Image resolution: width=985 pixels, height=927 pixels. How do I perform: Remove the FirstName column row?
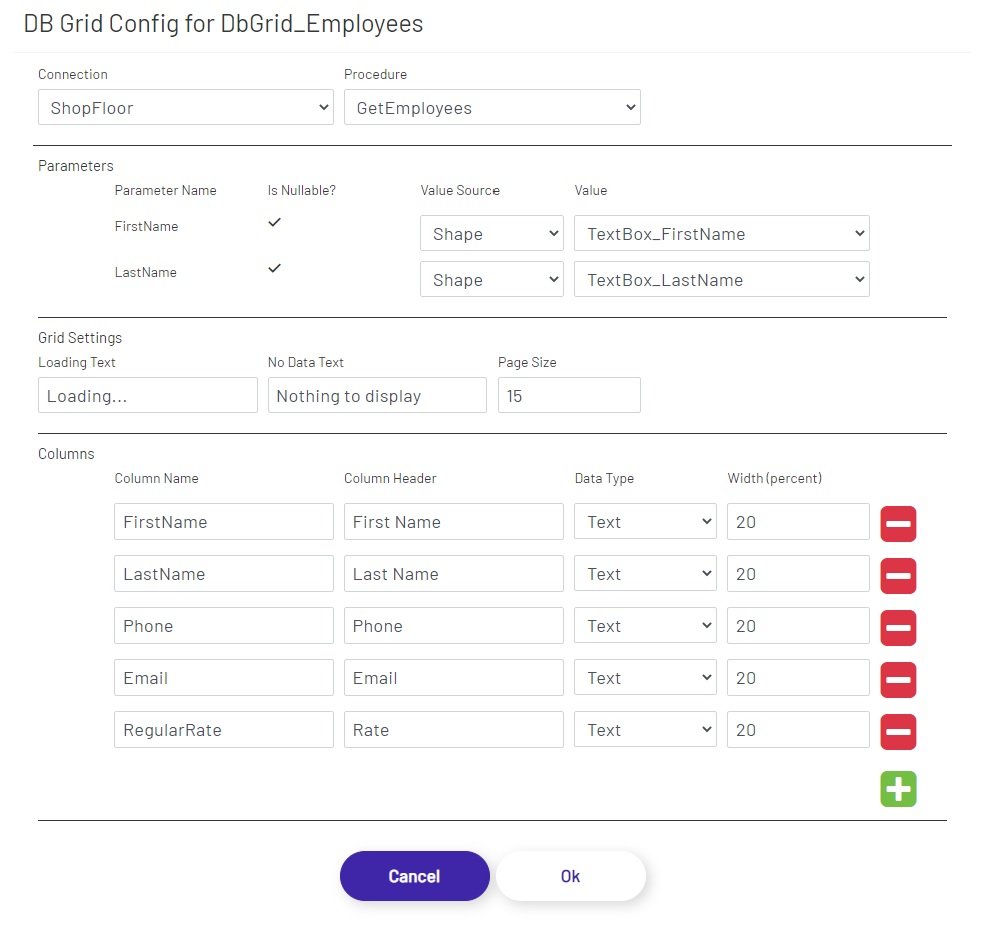897,523
